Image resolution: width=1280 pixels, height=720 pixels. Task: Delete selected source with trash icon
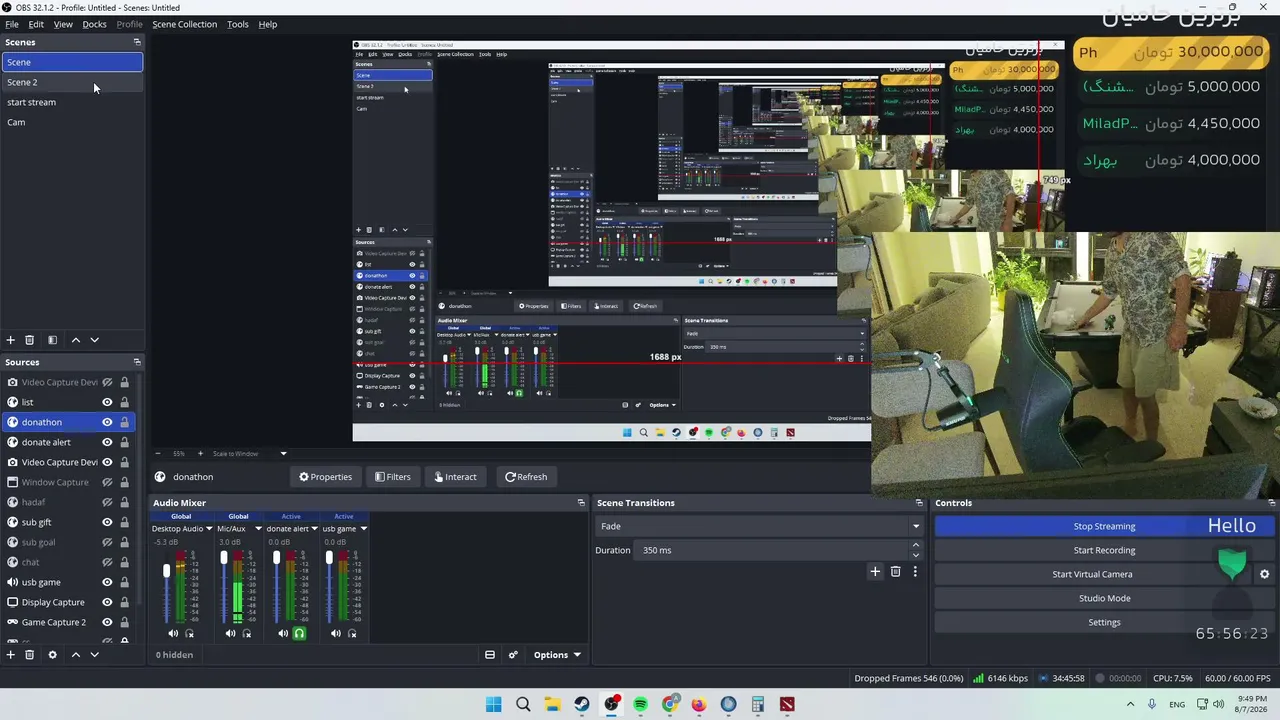[29, 655]
